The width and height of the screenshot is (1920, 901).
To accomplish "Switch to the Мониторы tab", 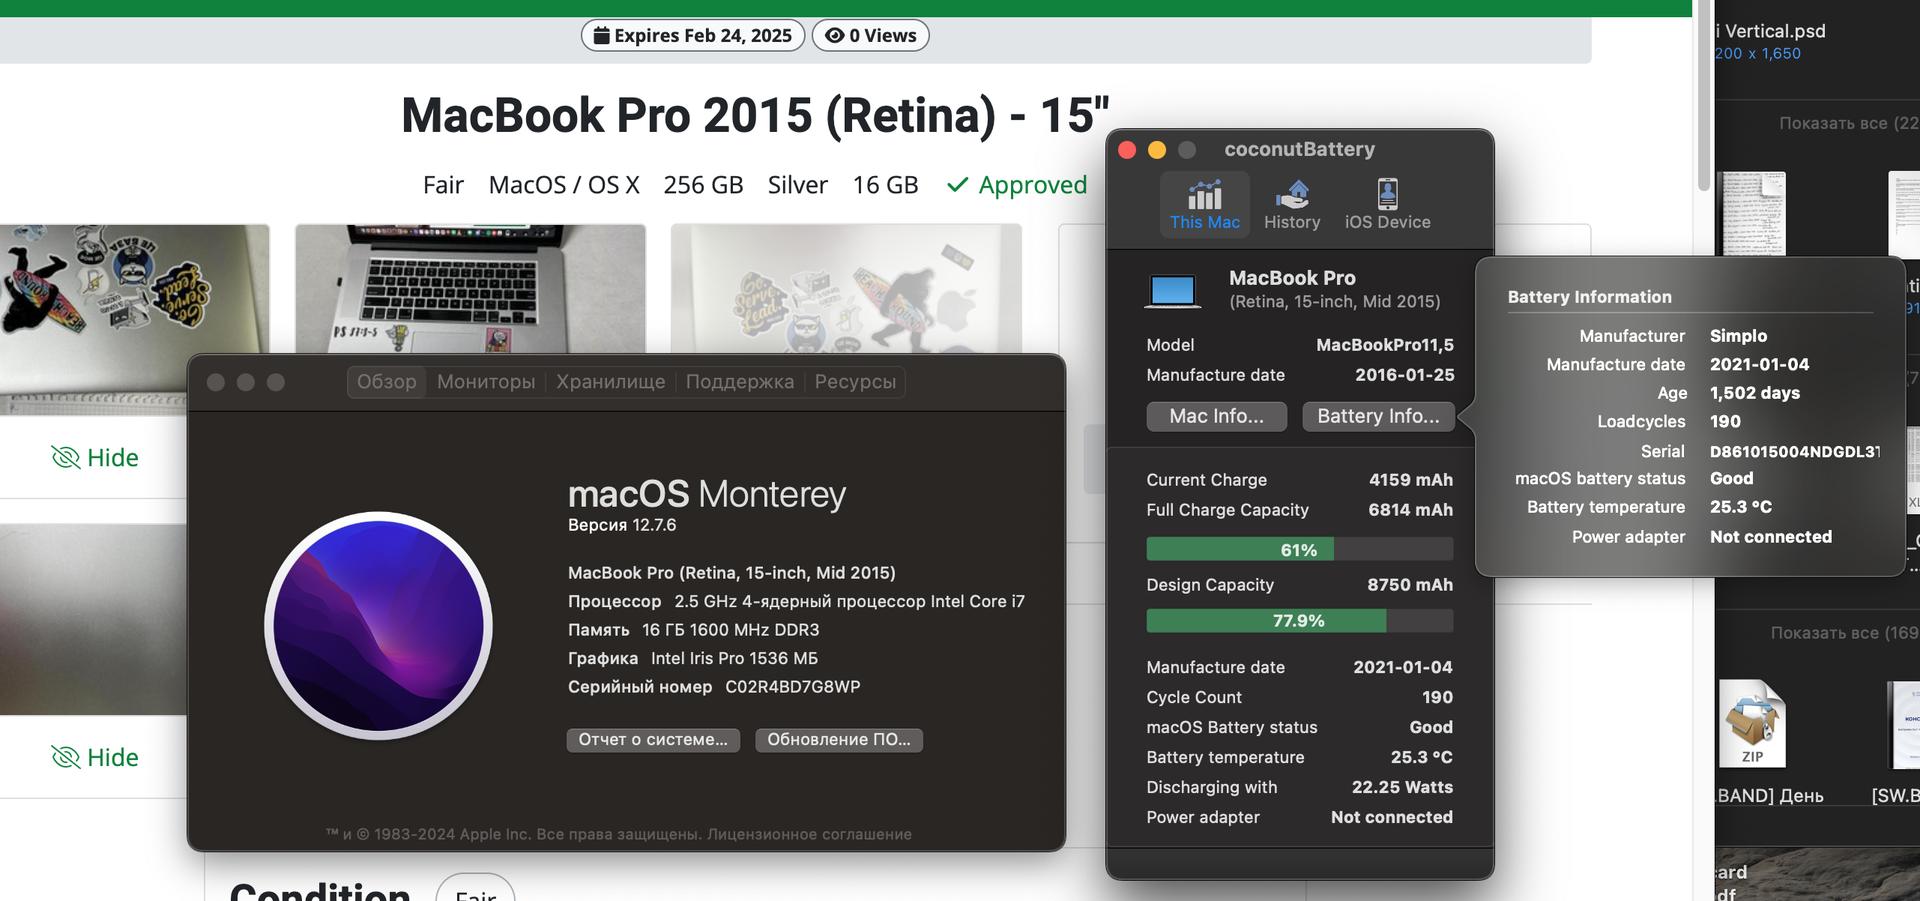I will tap(486, 382).
